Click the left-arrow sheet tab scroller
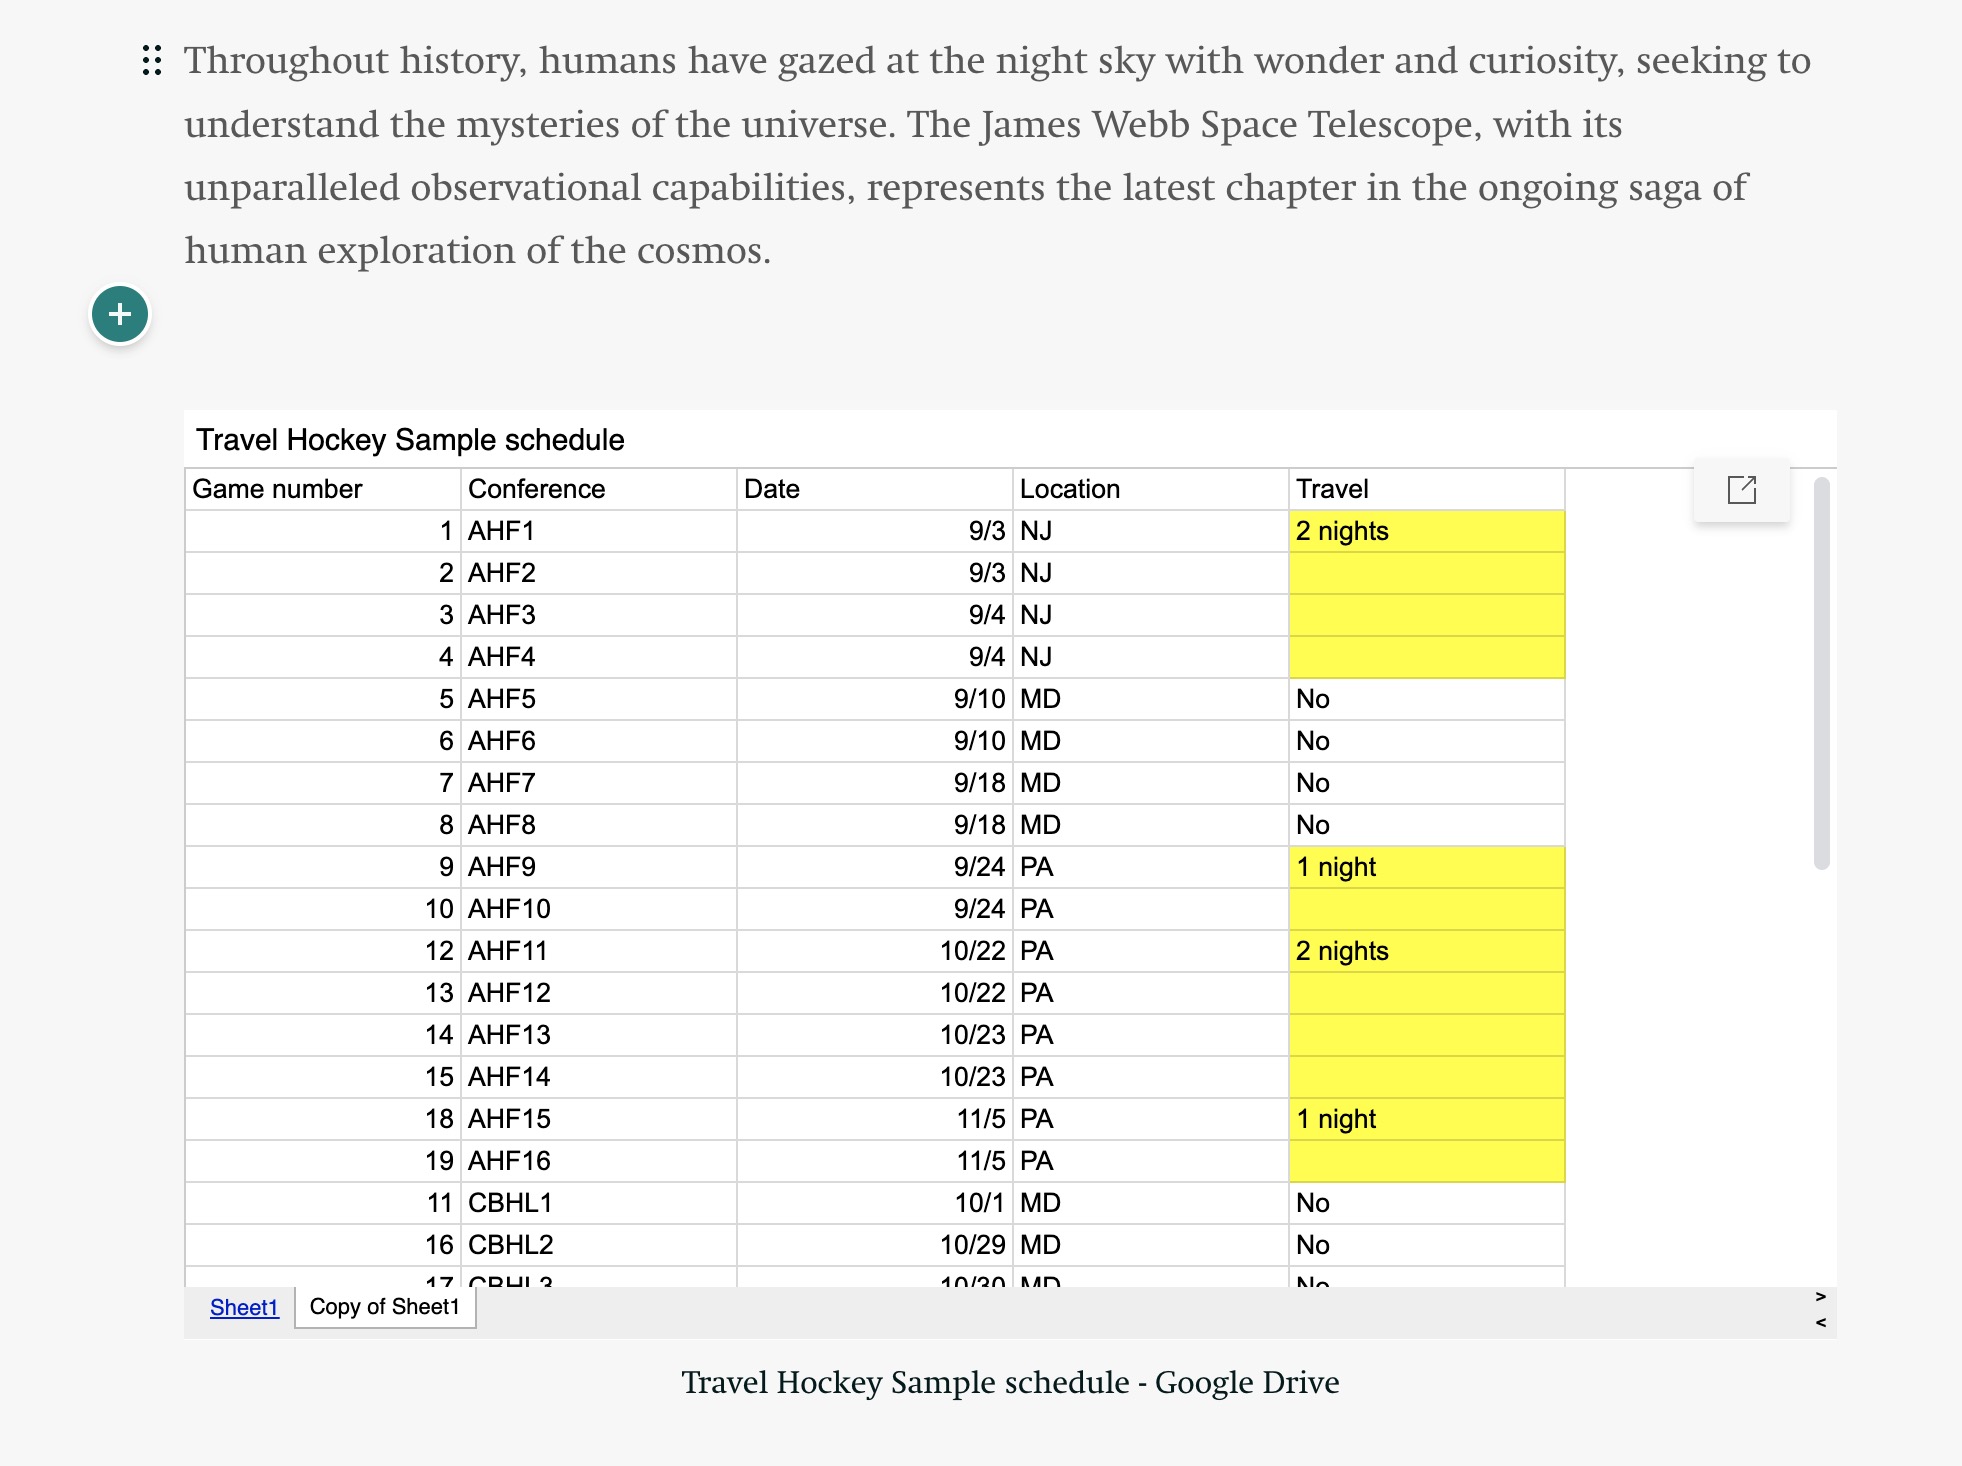This screenshot has height=1466, width=1962. tap(1820, 1323)
